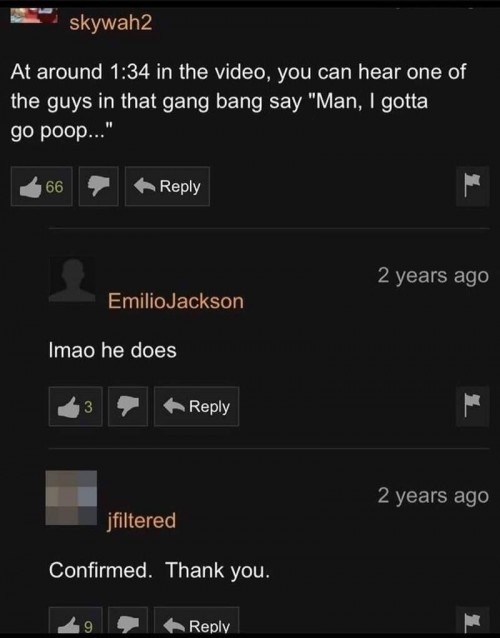Like jfiltered's comment with 9 likes
Viewport: 500px width, 638px height.
click(76, 621)
